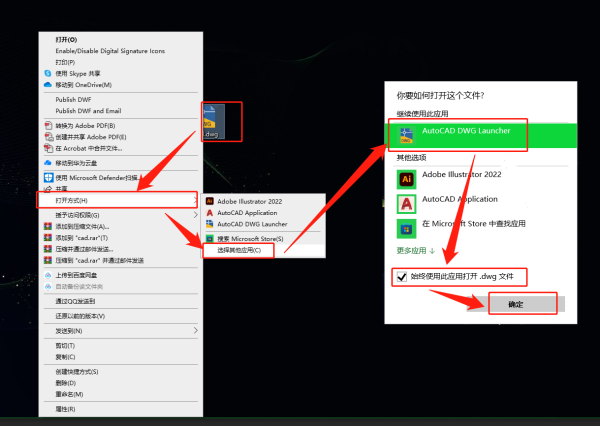Click the Adobe PDF convert icon
Screen dimensions: 600x426
pos(48,126)
